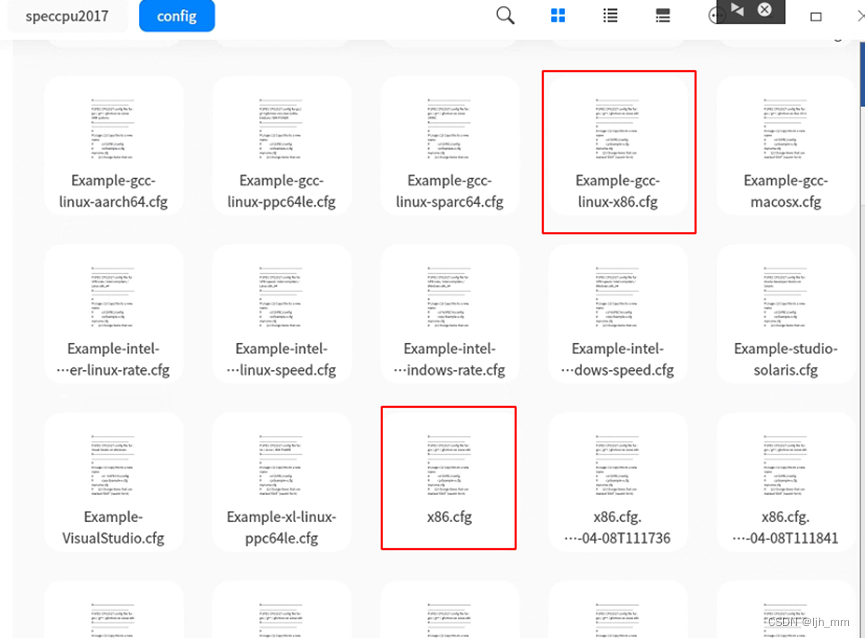Click file name text Example-xl-linux-ppc64le.cfg
Viewport: 865px width, 638px height.
[281, 528]
